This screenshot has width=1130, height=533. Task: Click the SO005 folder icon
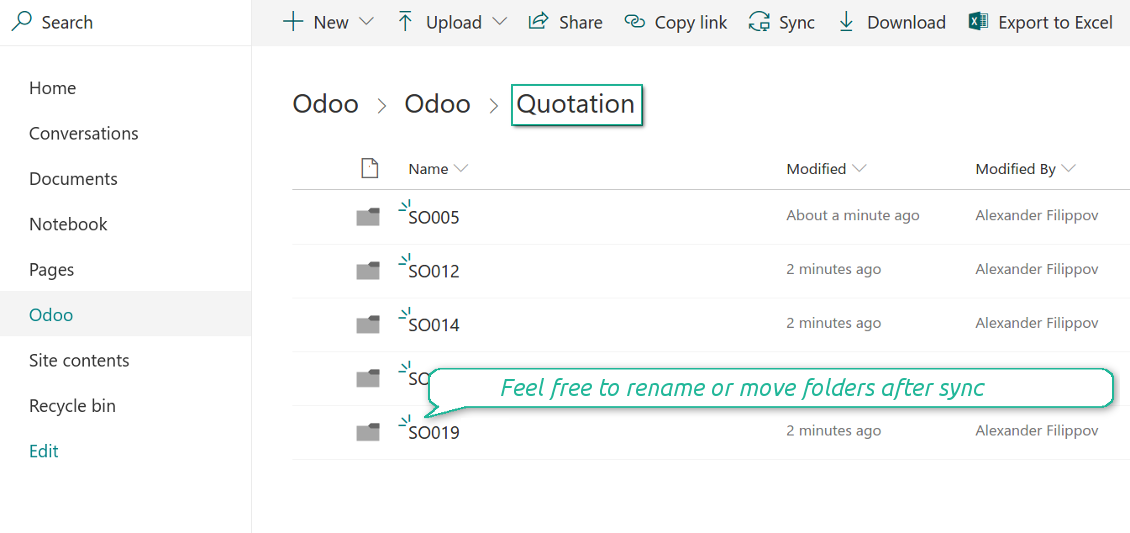point(368,217)
